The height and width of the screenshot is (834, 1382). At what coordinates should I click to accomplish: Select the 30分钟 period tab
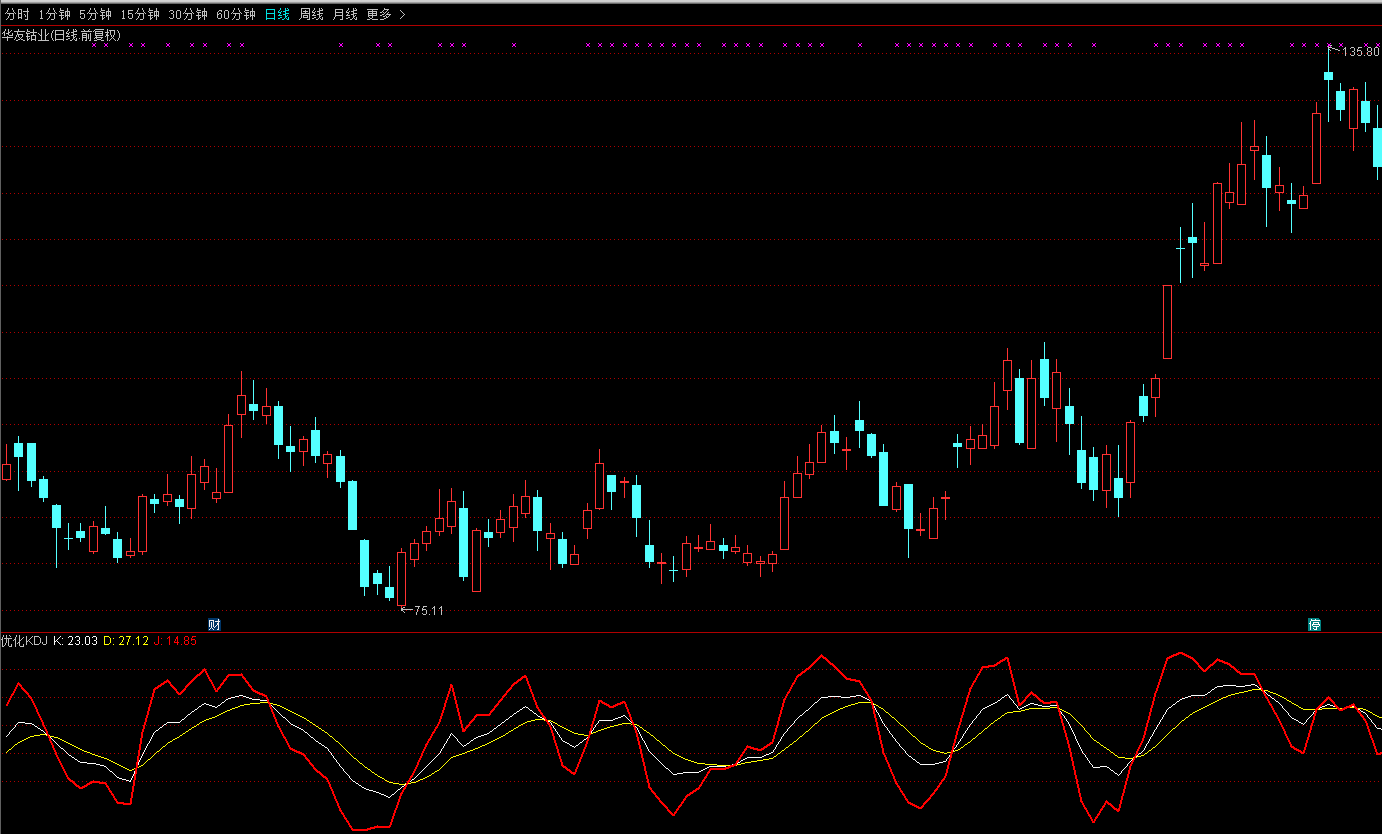(188, 15)
